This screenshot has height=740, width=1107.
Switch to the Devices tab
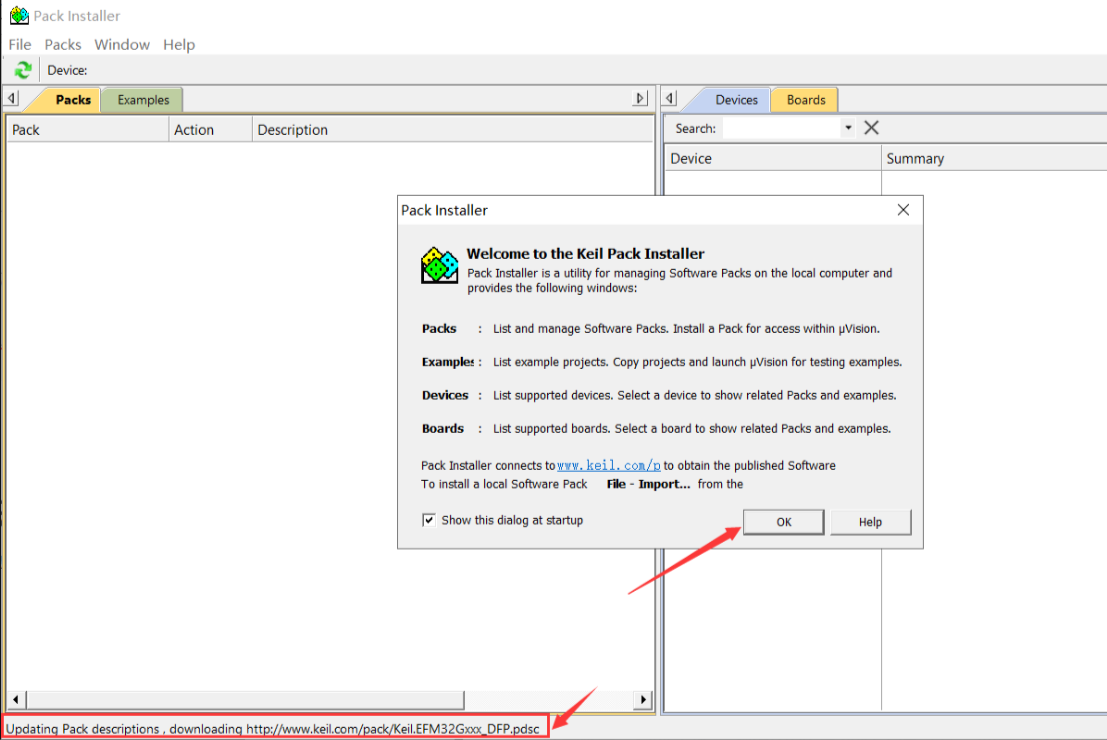[x=736, y=100]
